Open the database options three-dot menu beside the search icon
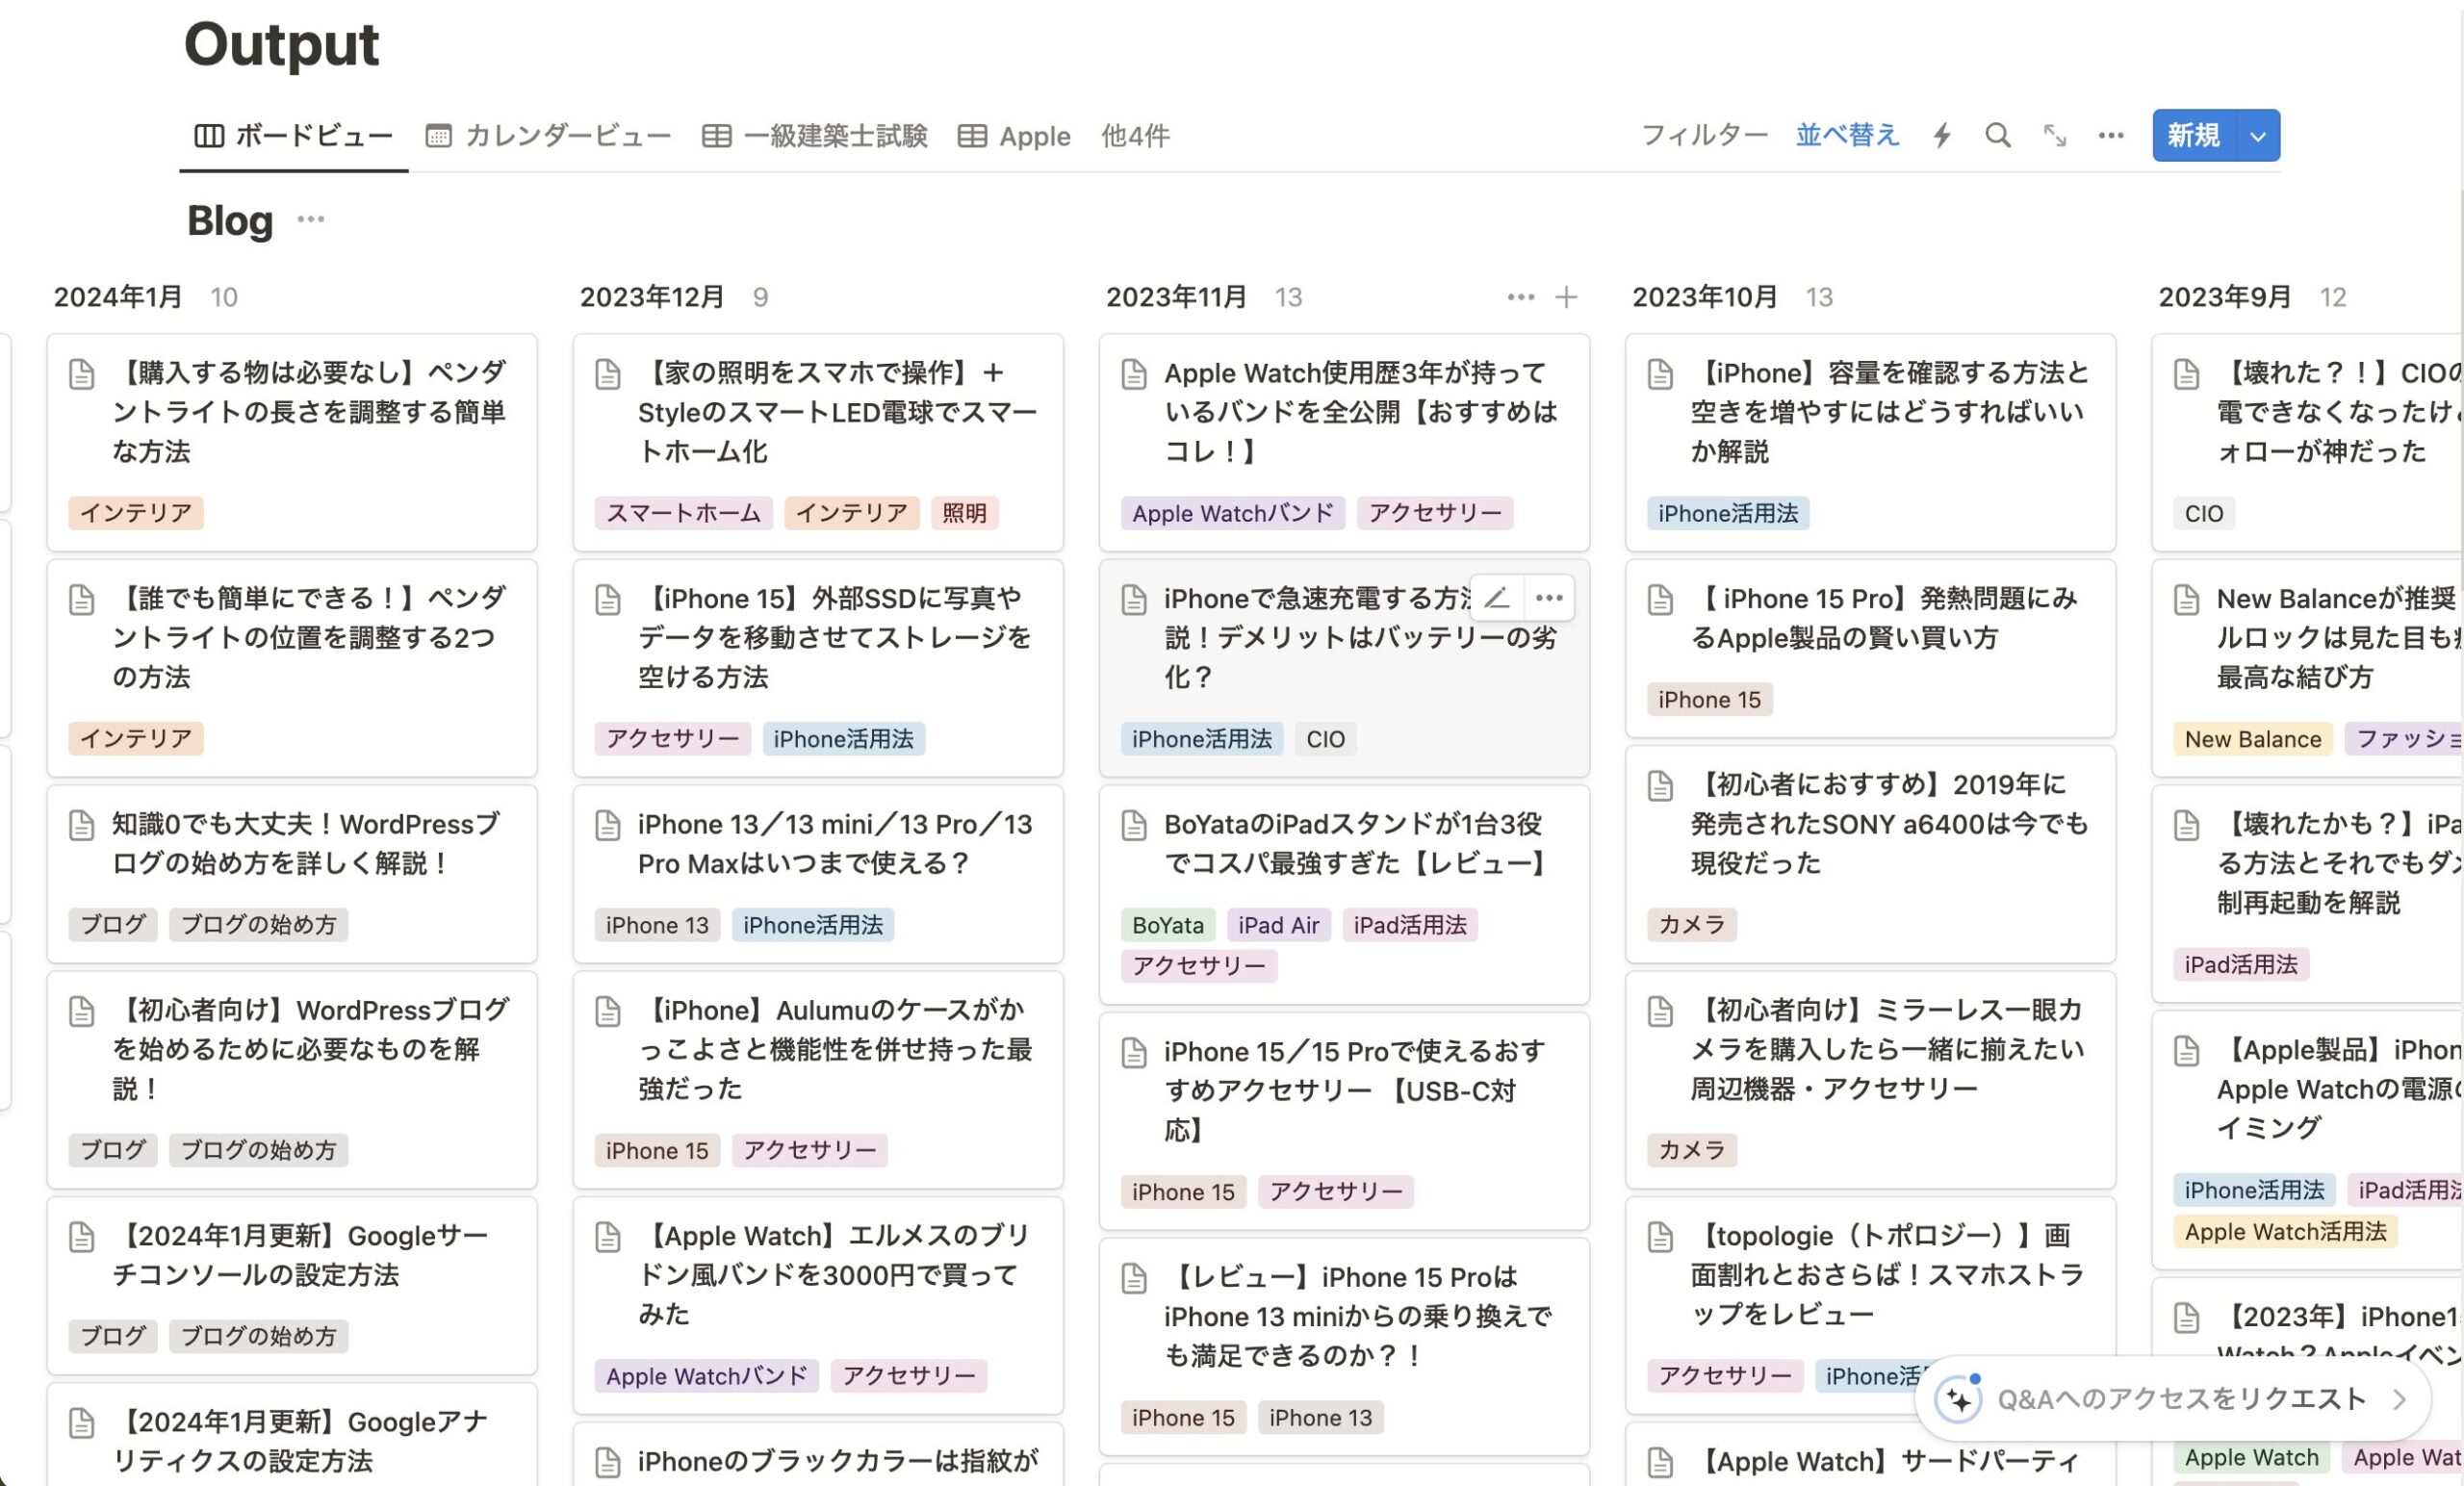Screen dimensions: 2464x1486 click(x=2110, y=135)
